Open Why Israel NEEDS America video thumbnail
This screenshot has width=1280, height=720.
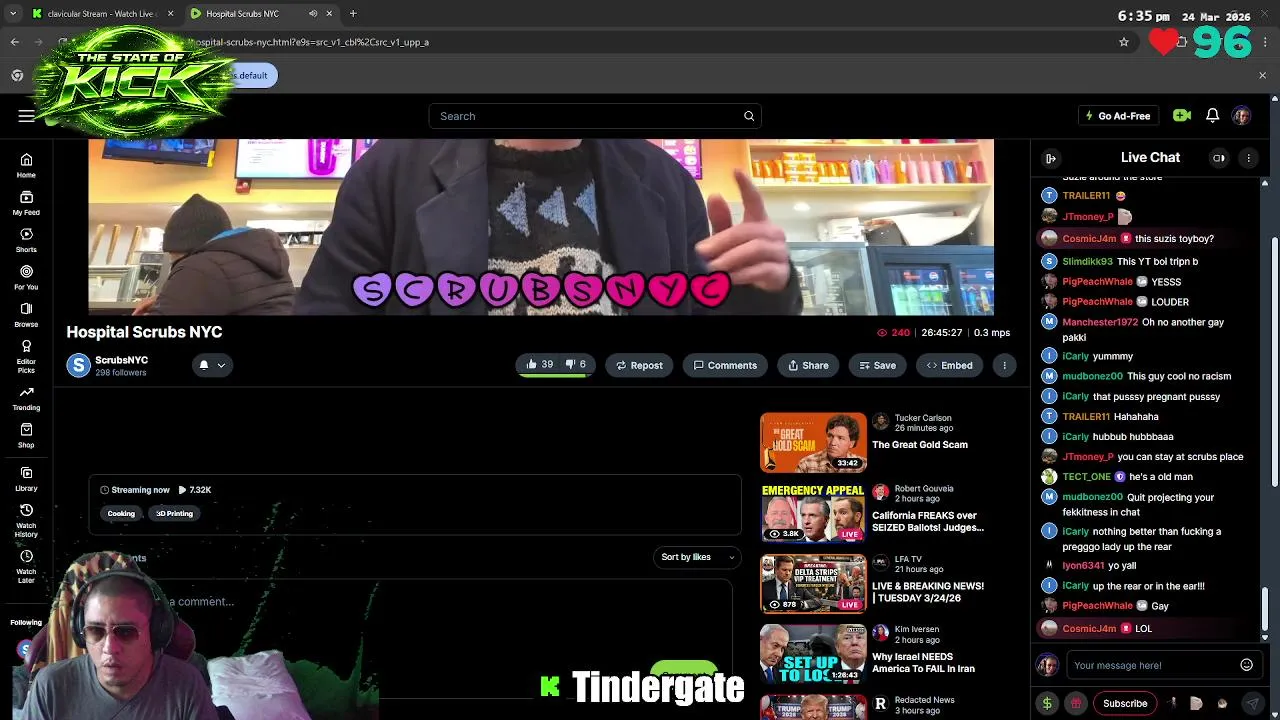(x=813, y=654)
